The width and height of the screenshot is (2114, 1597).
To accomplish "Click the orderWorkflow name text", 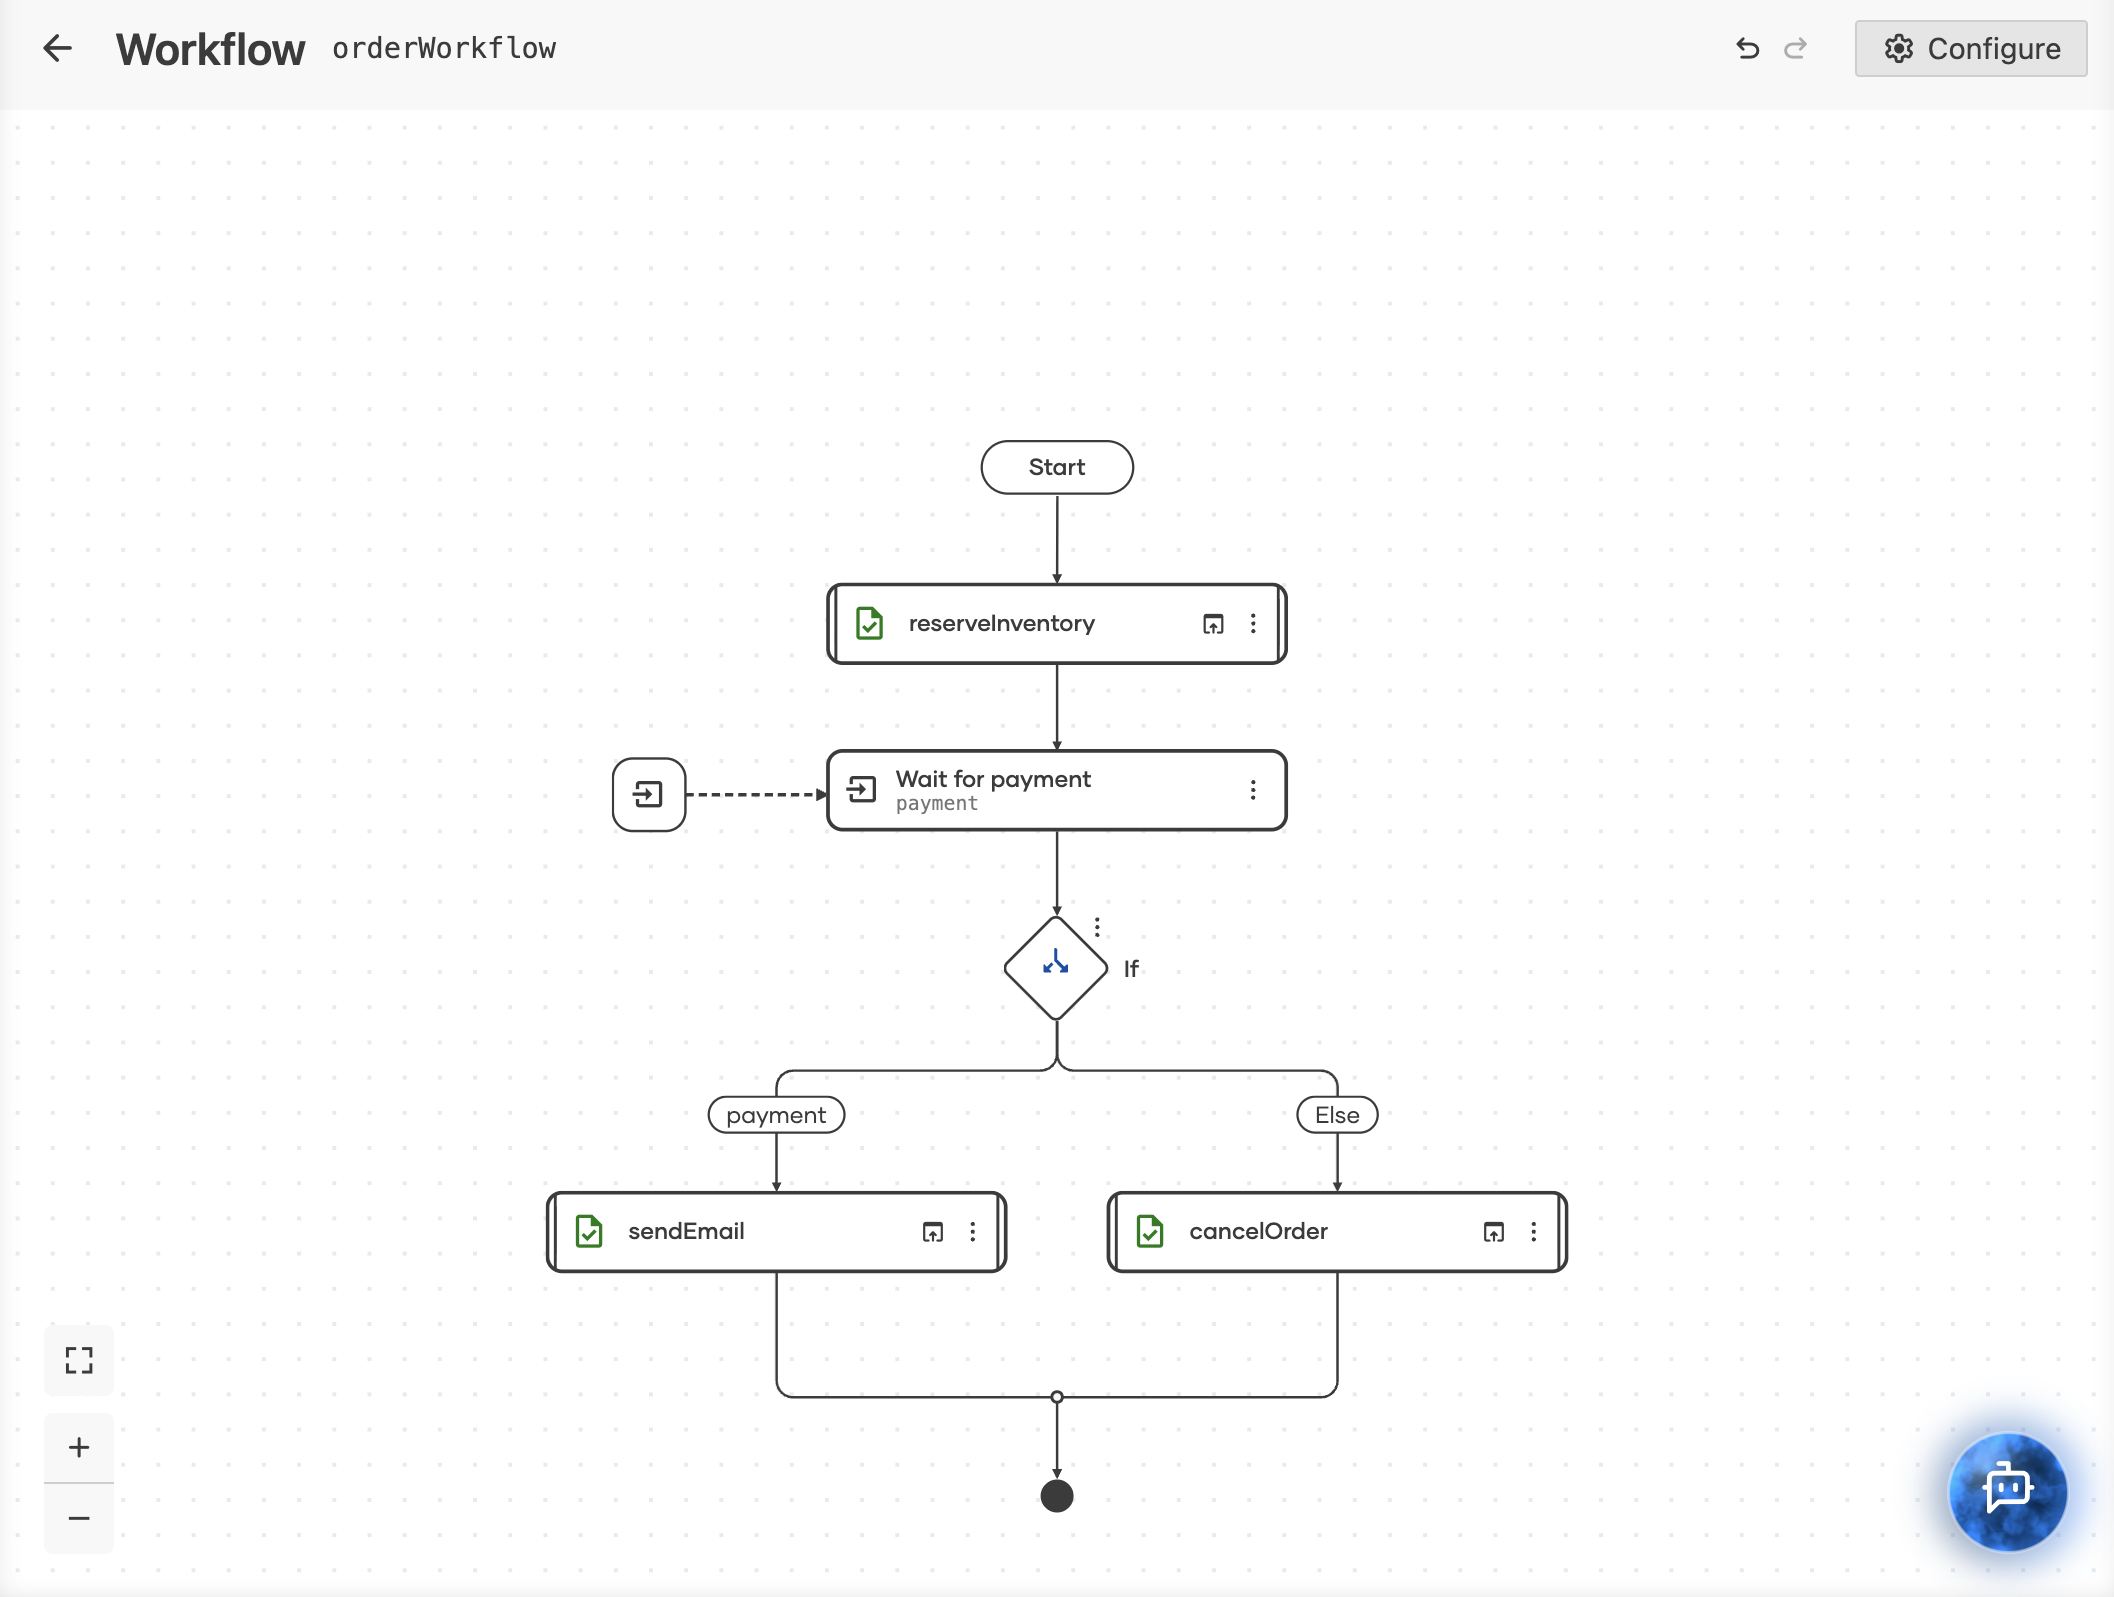I will pos(444,48).
